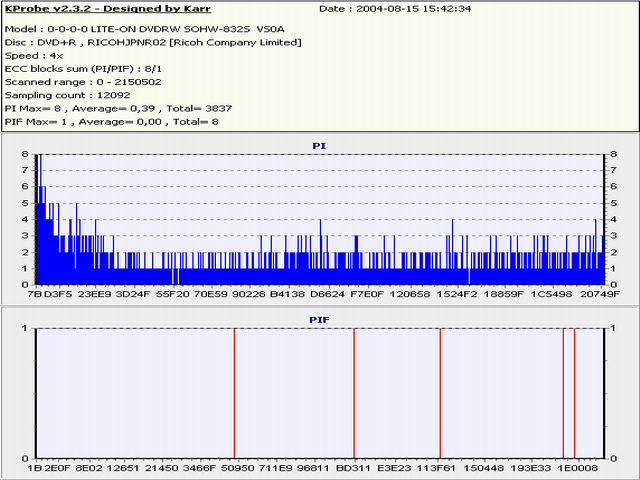Click the PI chart title

319,146
